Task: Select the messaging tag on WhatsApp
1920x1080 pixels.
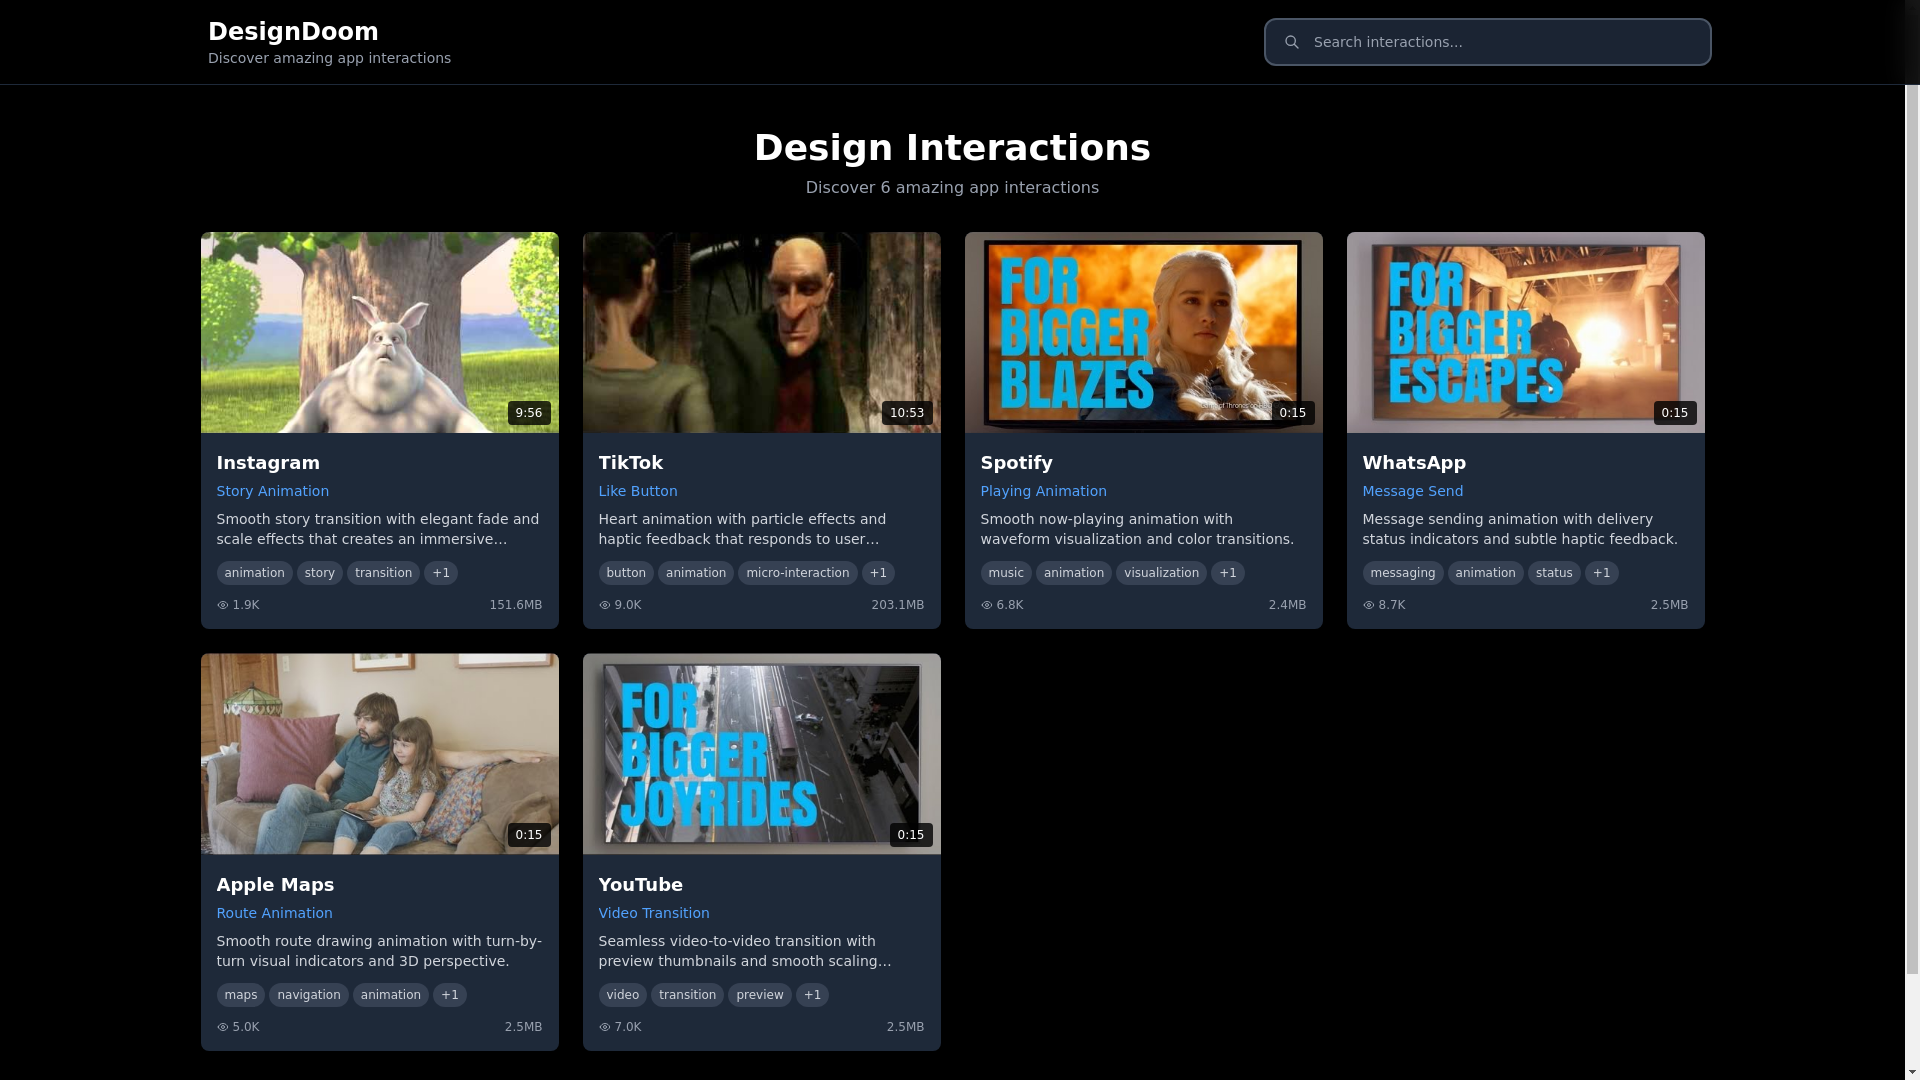Action: tap(1403, 573)
